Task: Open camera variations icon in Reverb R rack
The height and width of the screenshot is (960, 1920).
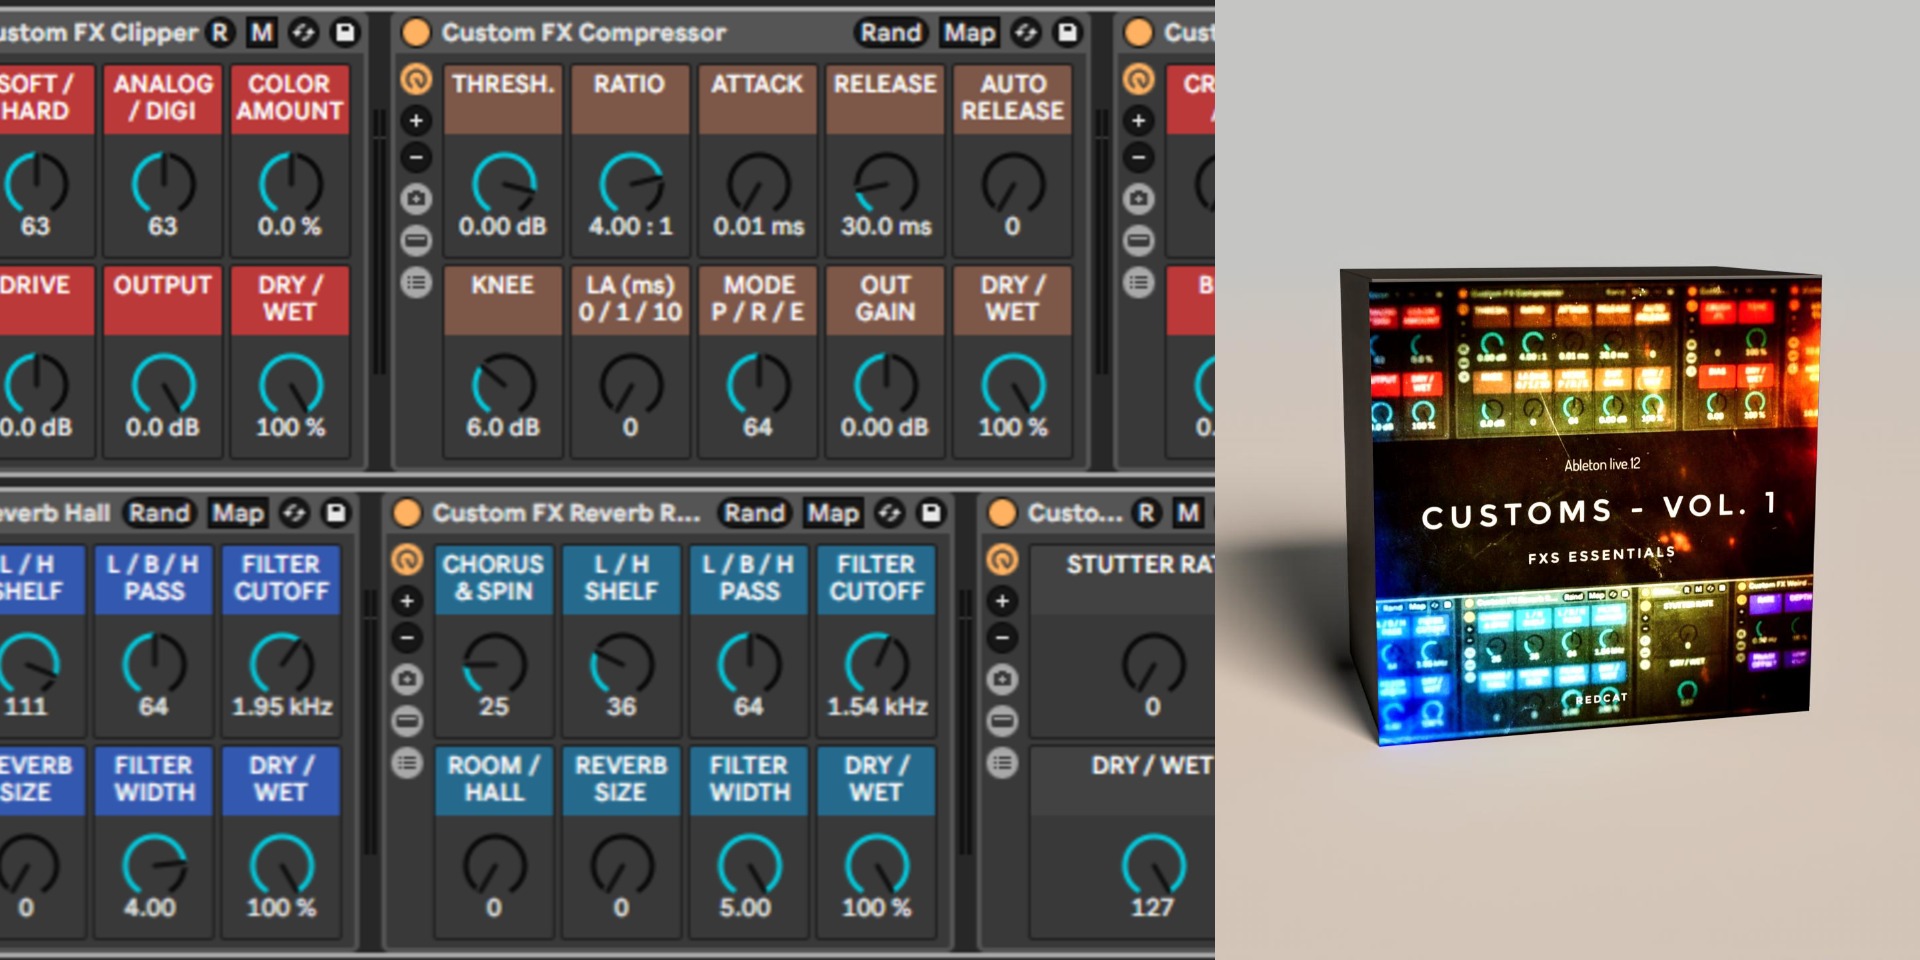Action: pos(407,679)
